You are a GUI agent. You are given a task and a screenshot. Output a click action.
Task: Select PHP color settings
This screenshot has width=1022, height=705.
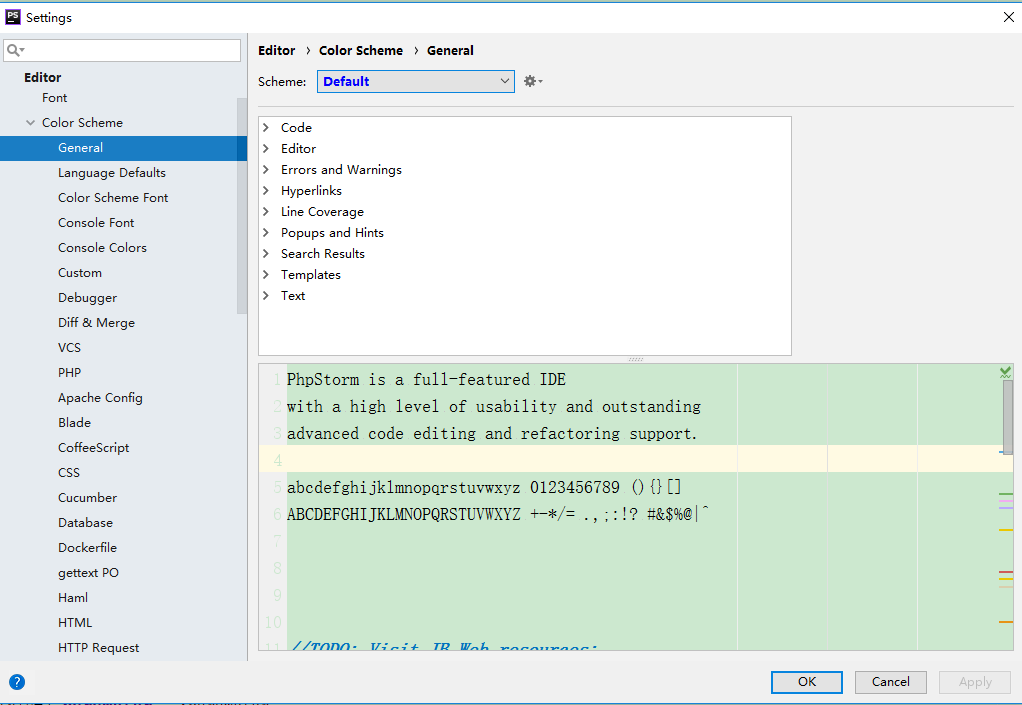pyautogui.click(x=69, y=373)
